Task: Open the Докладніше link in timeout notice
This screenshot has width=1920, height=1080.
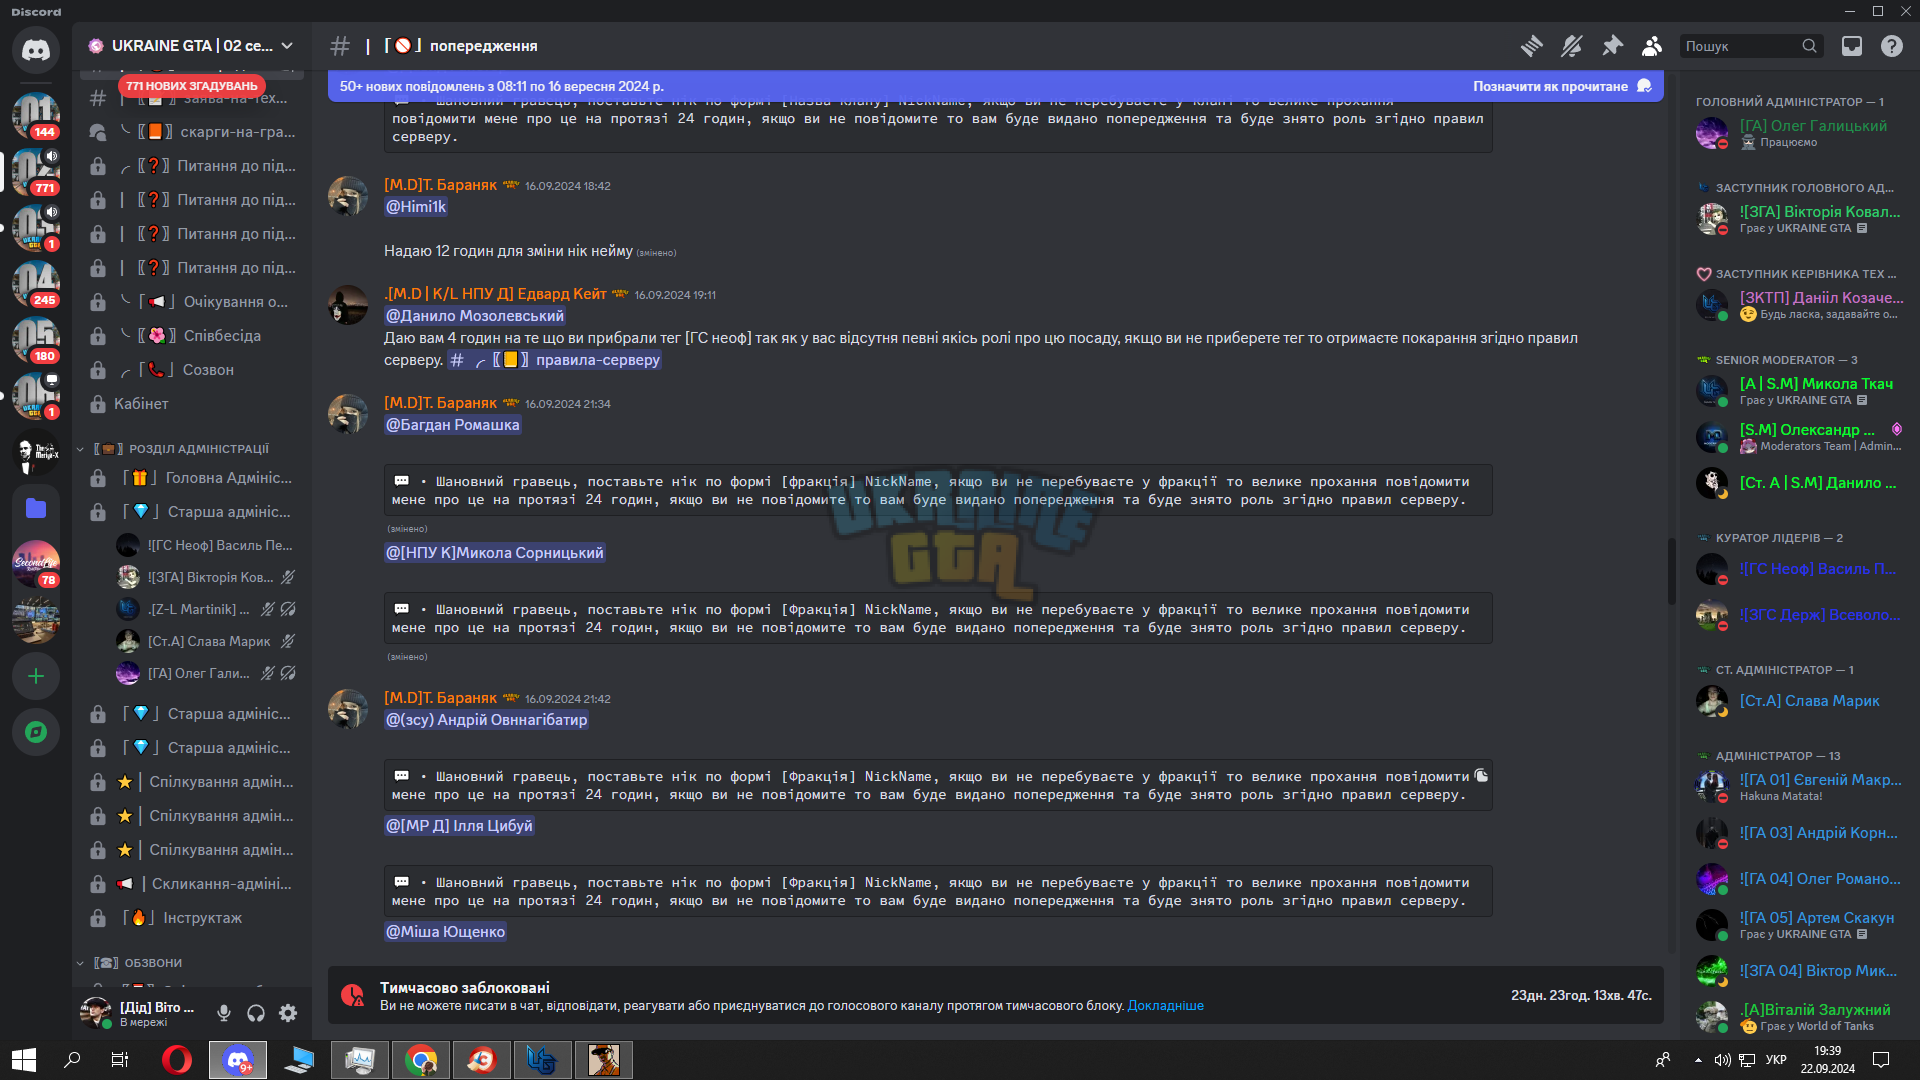Action: [1165, 1006]
